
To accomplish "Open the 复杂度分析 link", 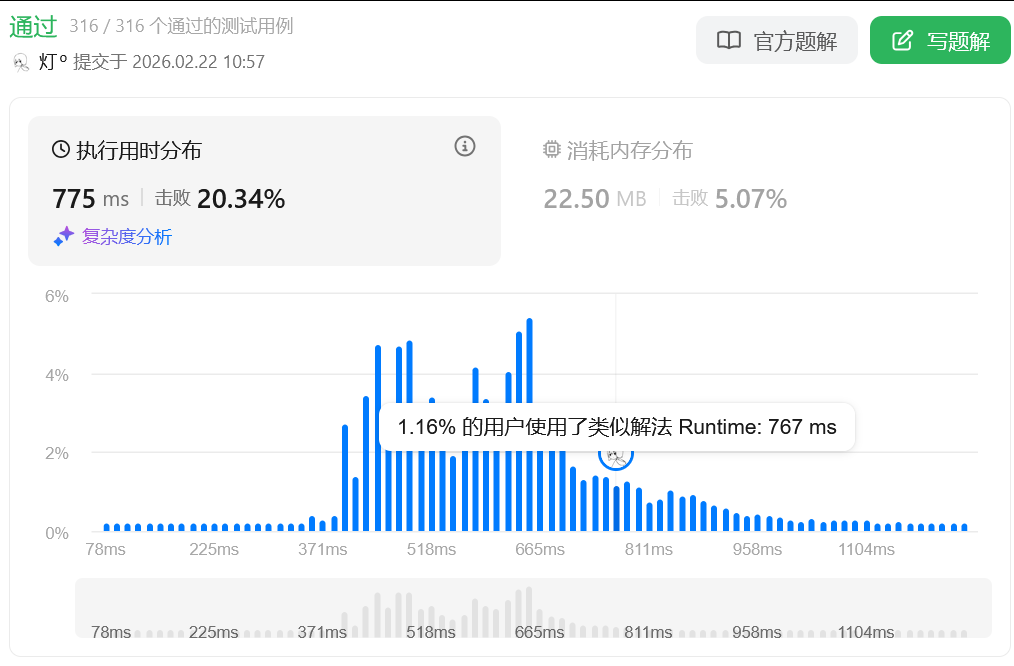I will click(126, 237).
